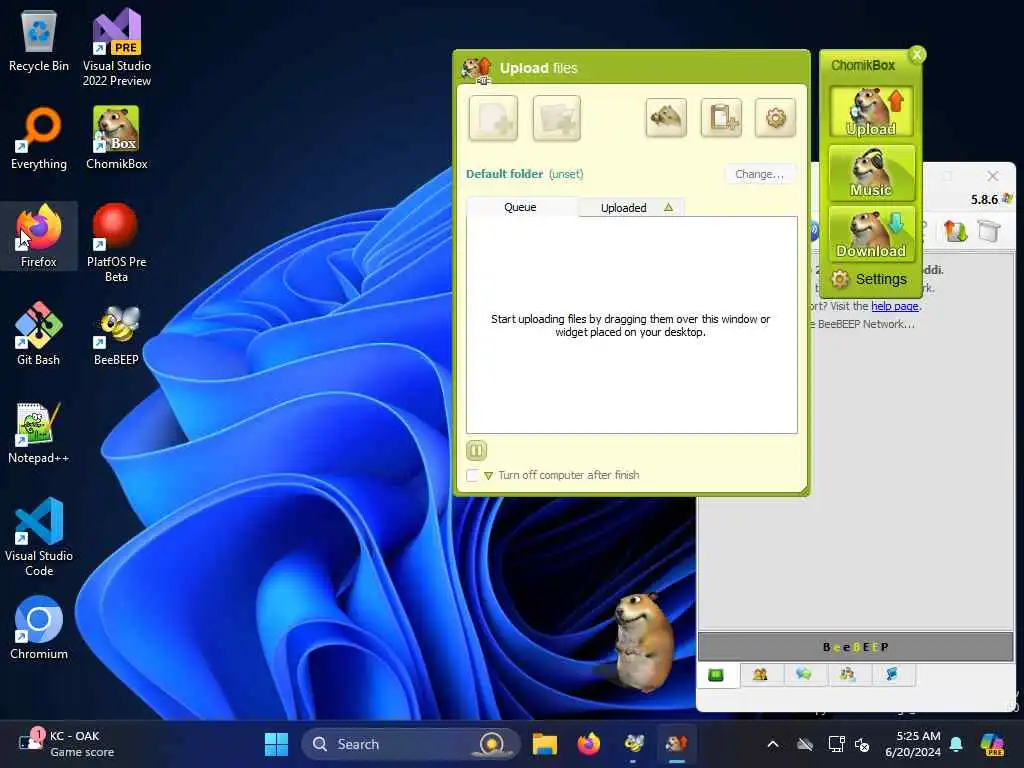The width and height of the screenshot is (1024, 768).
Task: Select the Chromium desktop shortcut
Action: (39, 628)
